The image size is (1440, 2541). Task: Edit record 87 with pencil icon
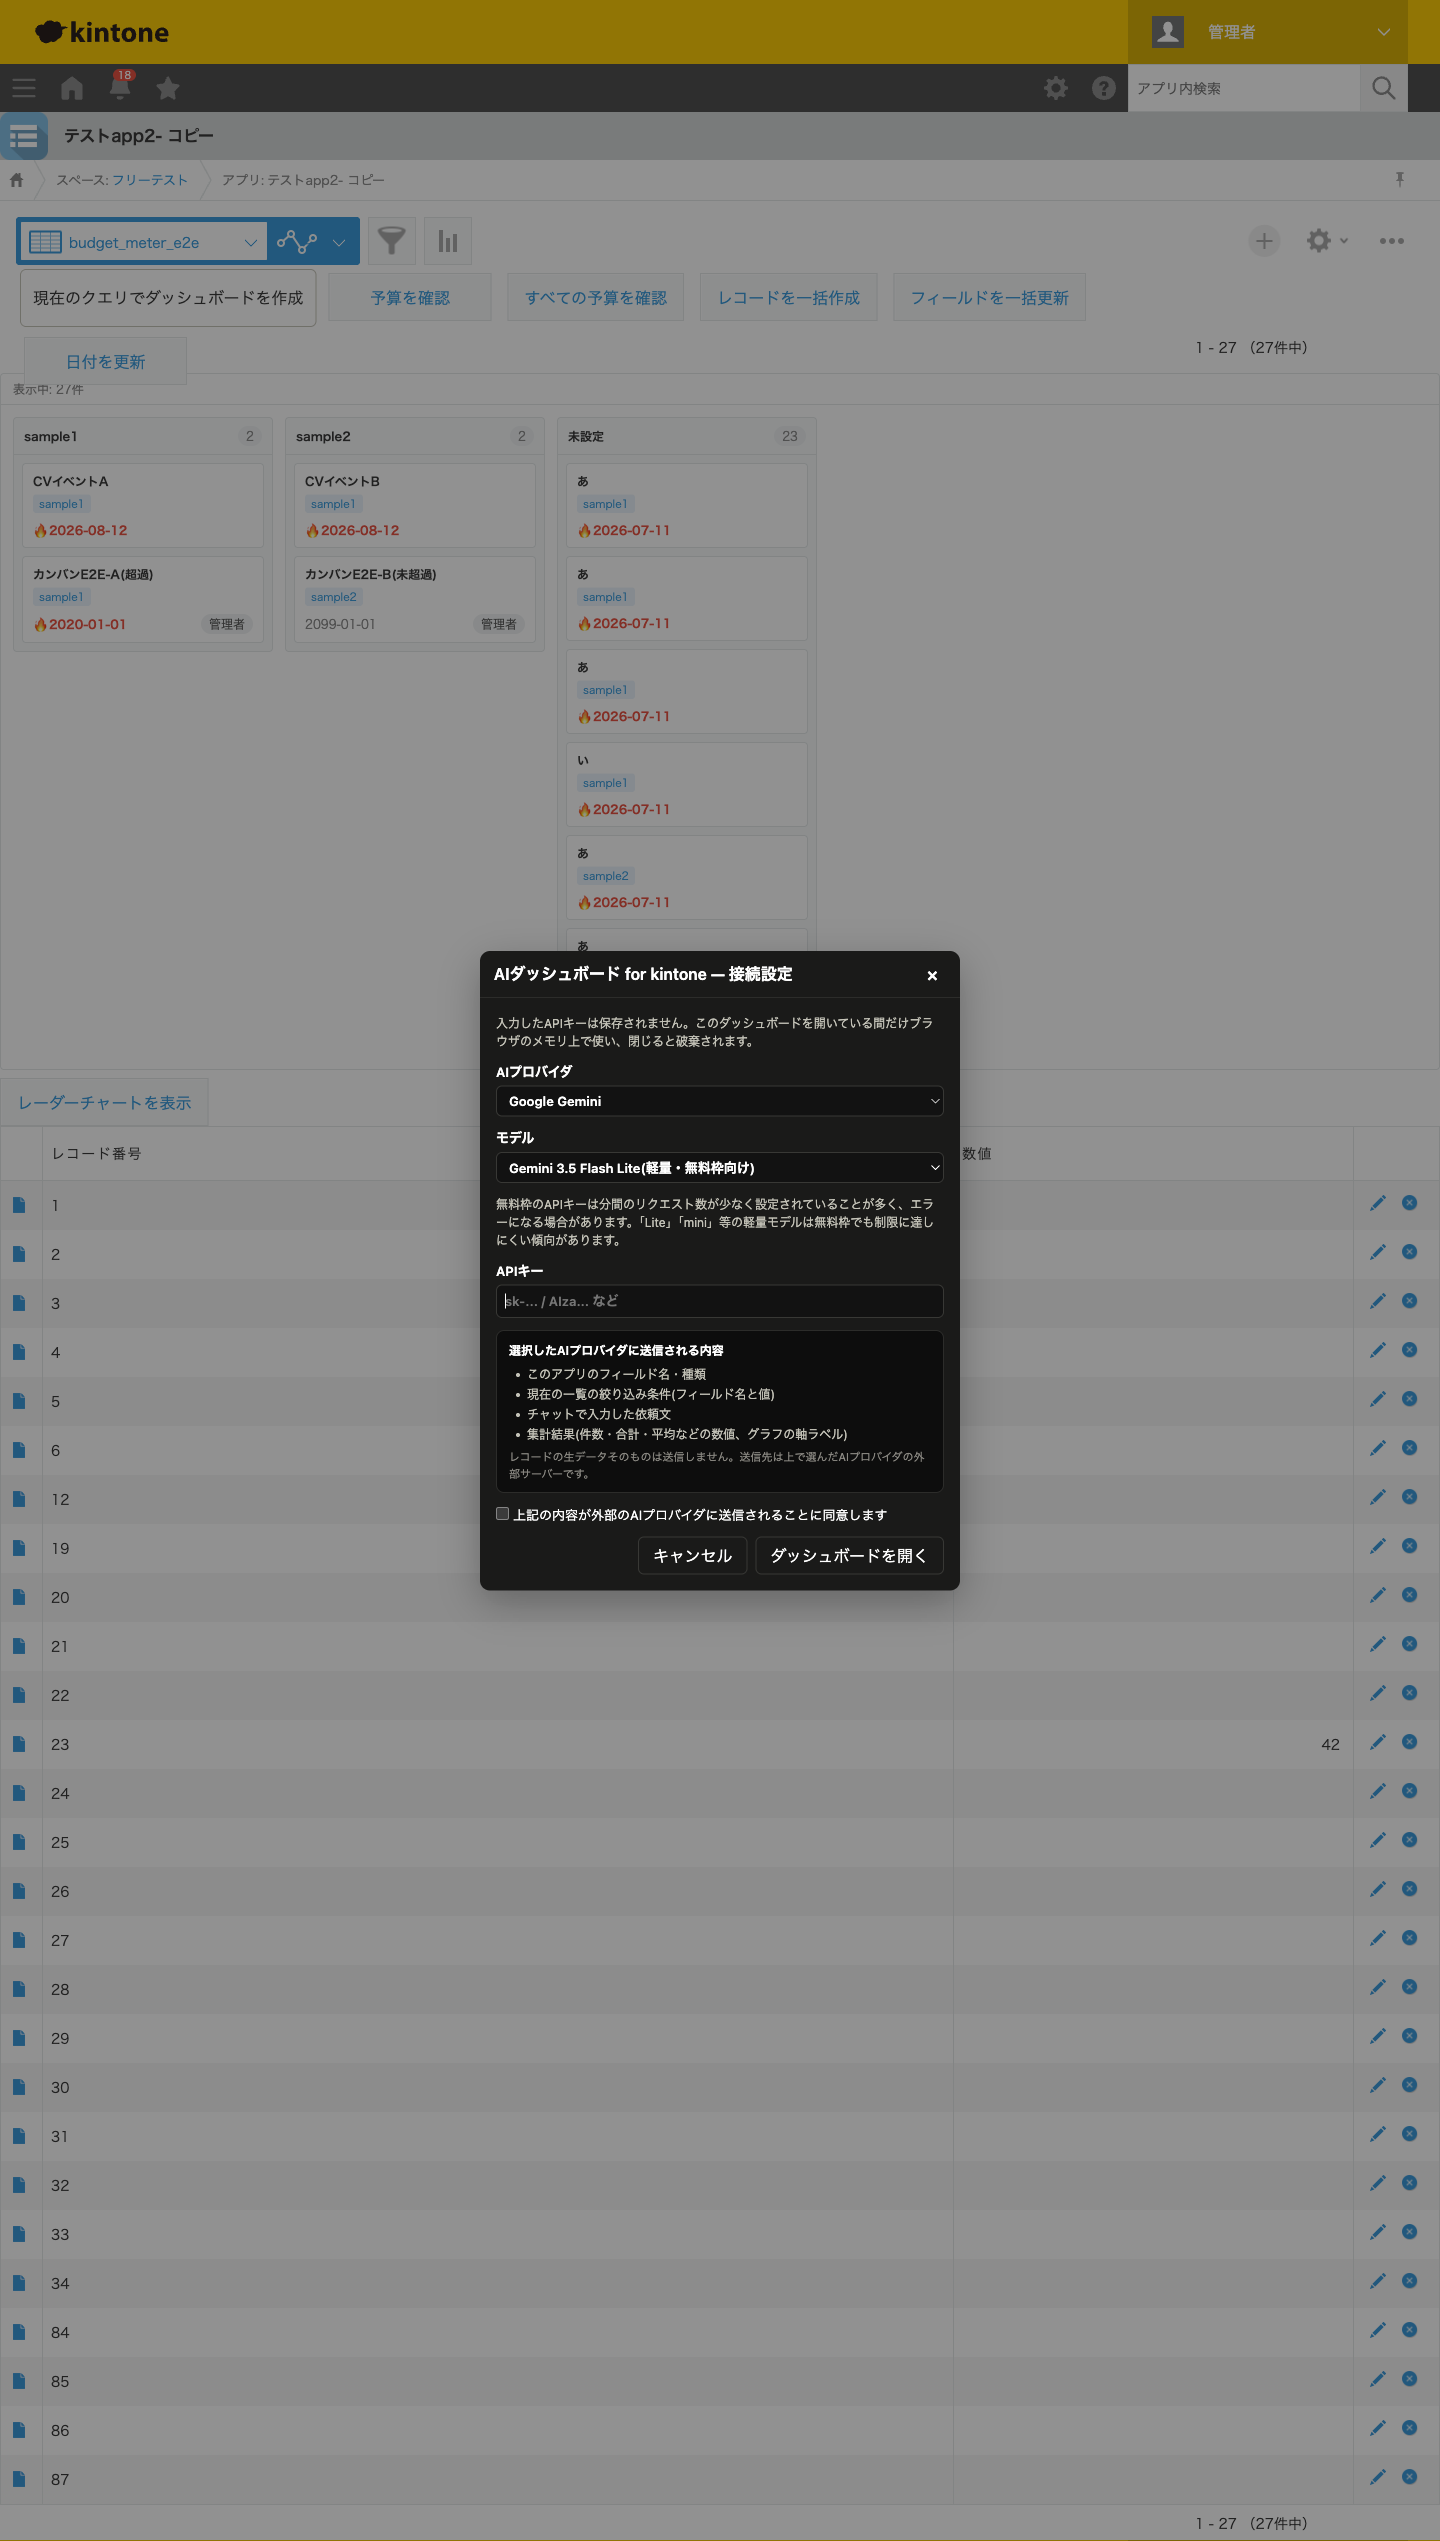1378,2477
